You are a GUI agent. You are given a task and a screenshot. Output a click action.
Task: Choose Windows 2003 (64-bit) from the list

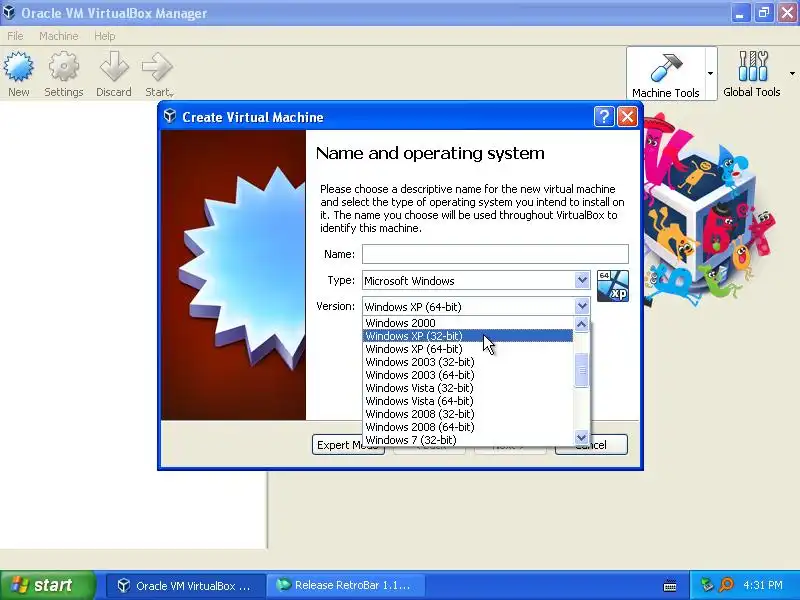point(468,375)
